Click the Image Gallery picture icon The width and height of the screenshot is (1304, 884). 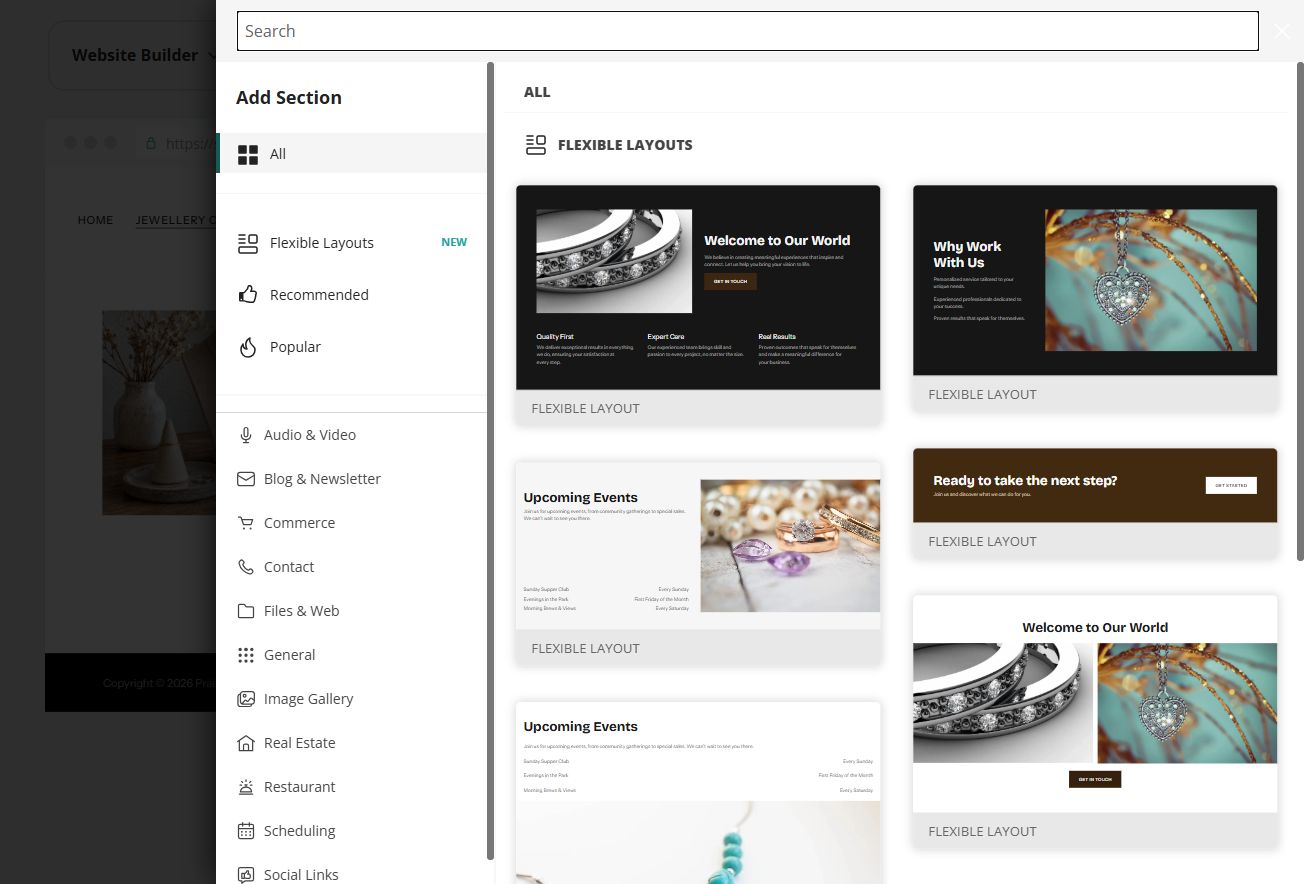point(246,699)
